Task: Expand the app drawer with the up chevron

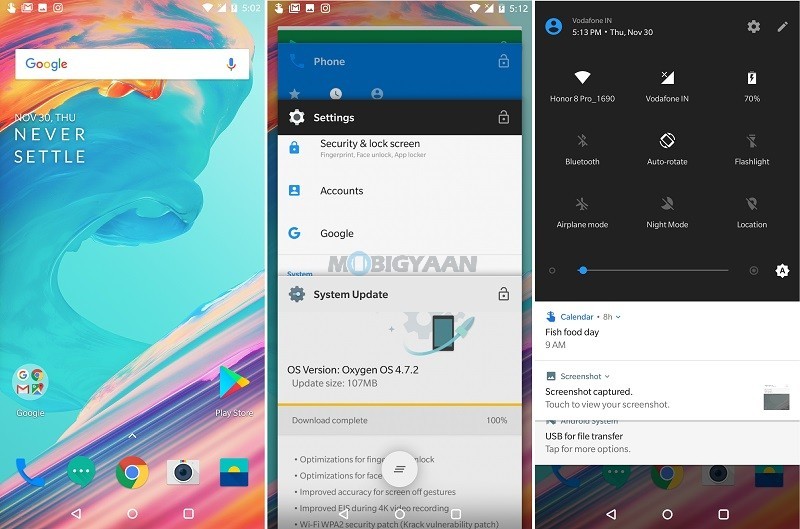Action: (132, 436)
